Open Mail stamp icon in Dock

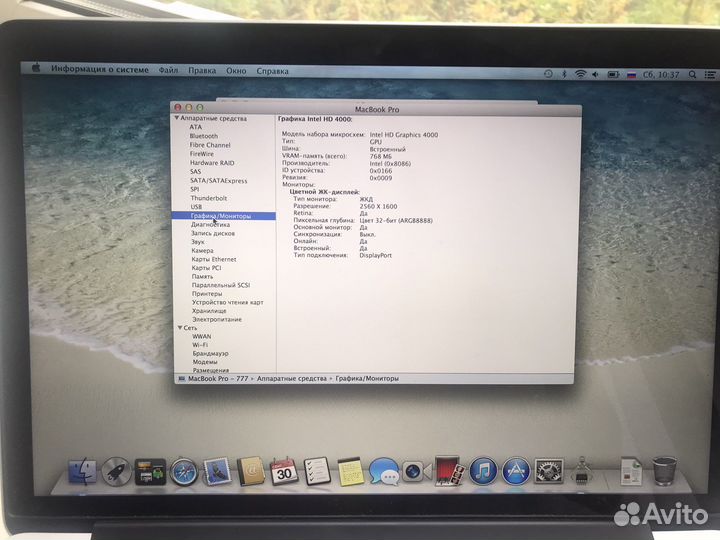coord(217,471)
